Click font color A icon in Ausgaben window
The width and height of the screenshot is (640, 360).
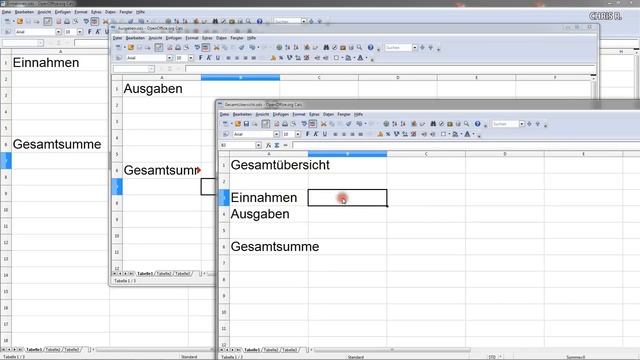pyautogui.click(x=360, y=58)
